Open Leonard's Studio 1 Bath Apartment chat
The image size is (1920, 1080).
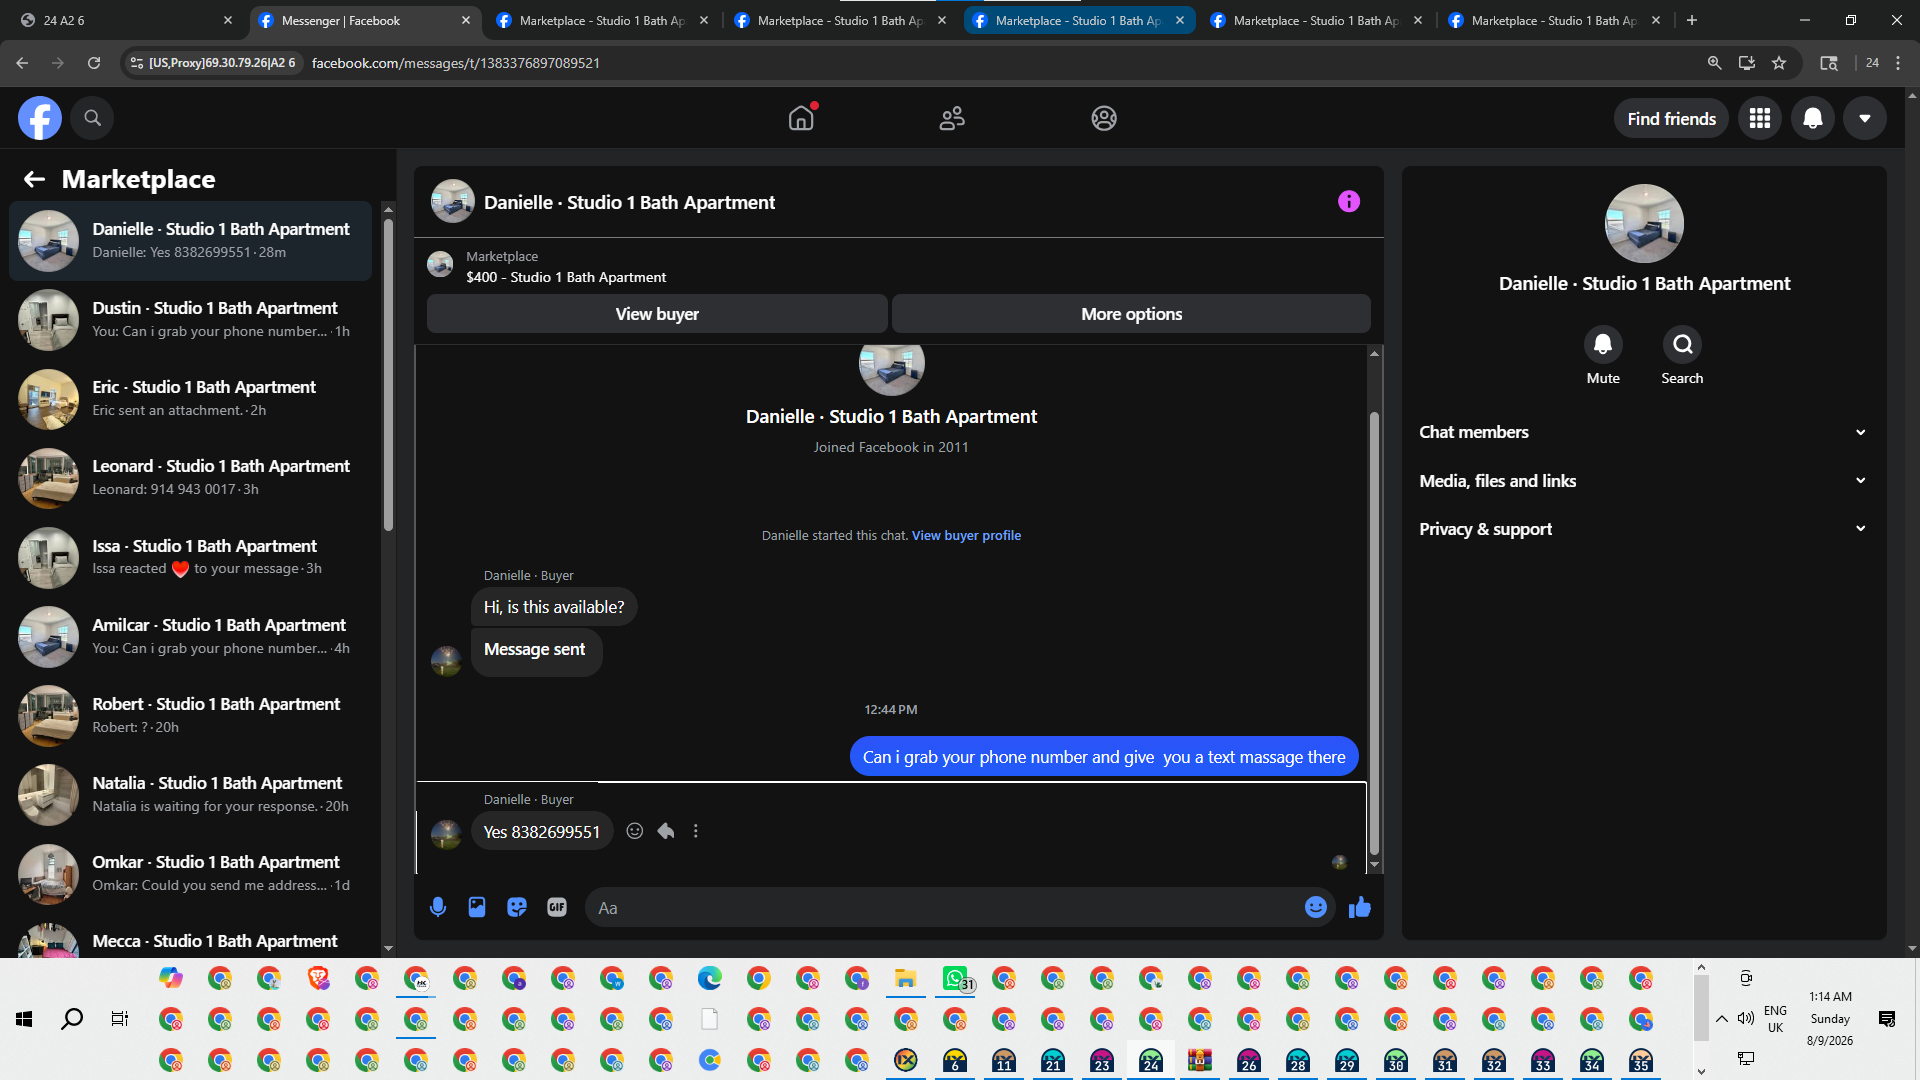coord(190,477)
